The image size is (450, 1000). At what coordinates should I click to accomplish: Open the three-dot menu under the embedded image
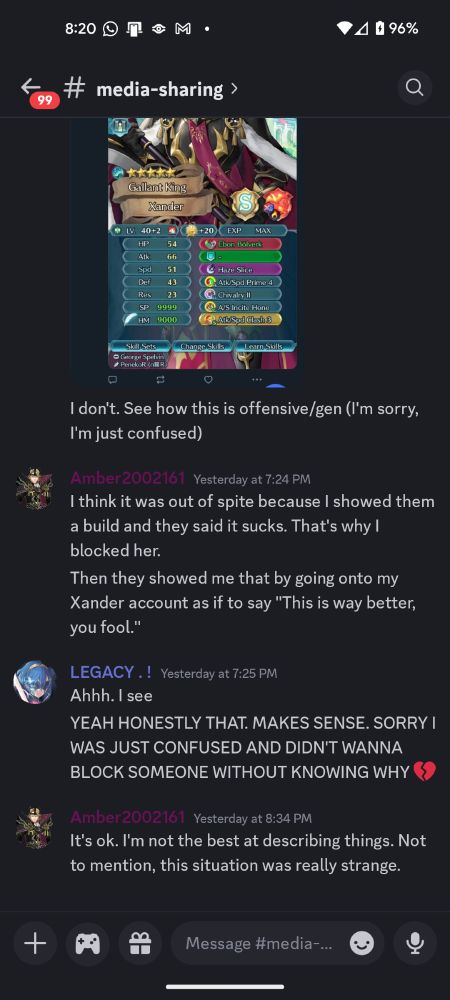click(x=256, y=379)
